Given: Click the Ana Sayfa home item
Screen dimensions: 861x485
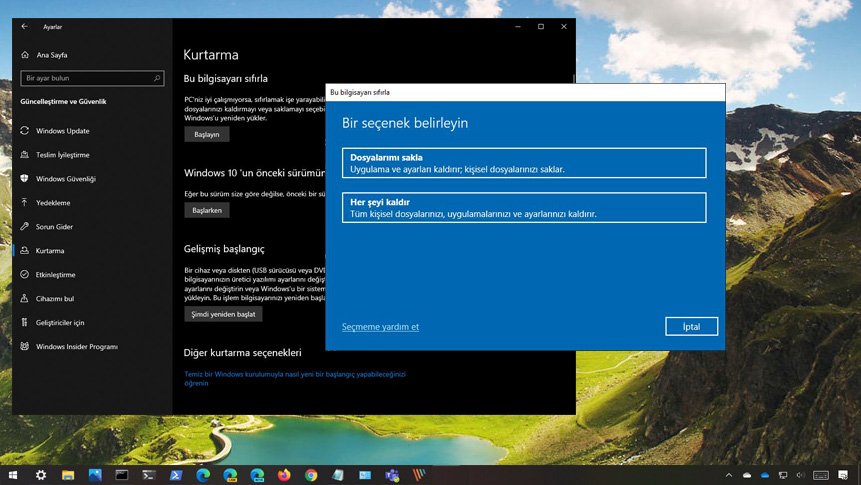Looking at the screenshot, I should coord(50,55).
